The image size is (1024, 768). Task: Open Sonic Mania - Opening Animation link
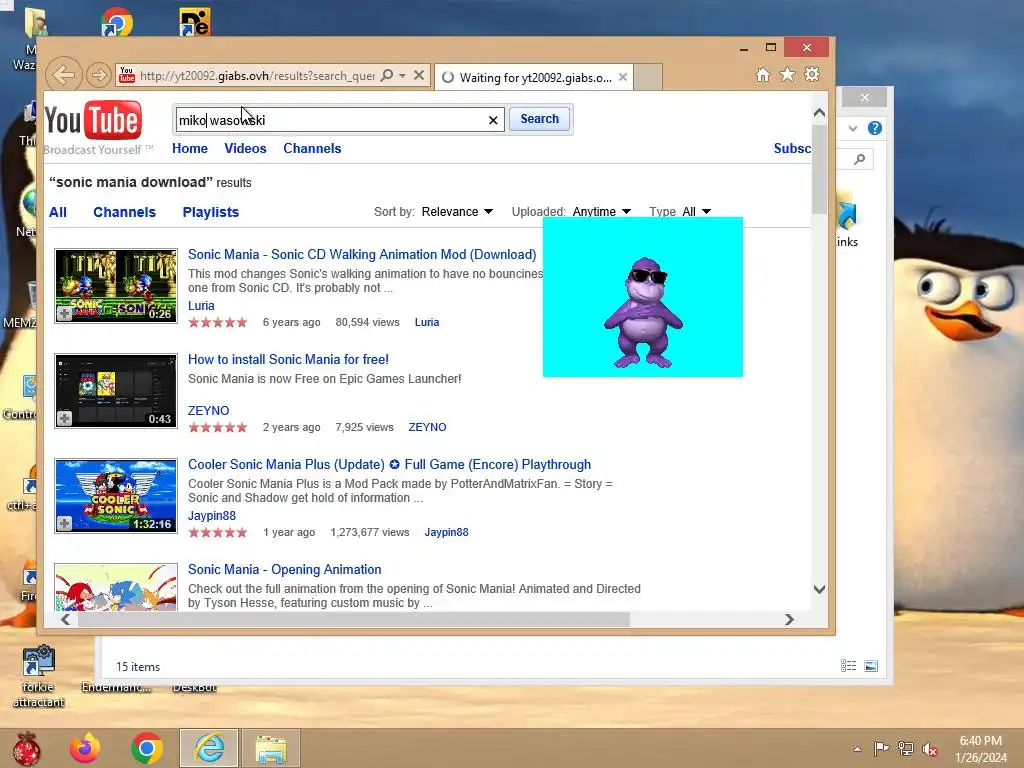tap(285, 569)
